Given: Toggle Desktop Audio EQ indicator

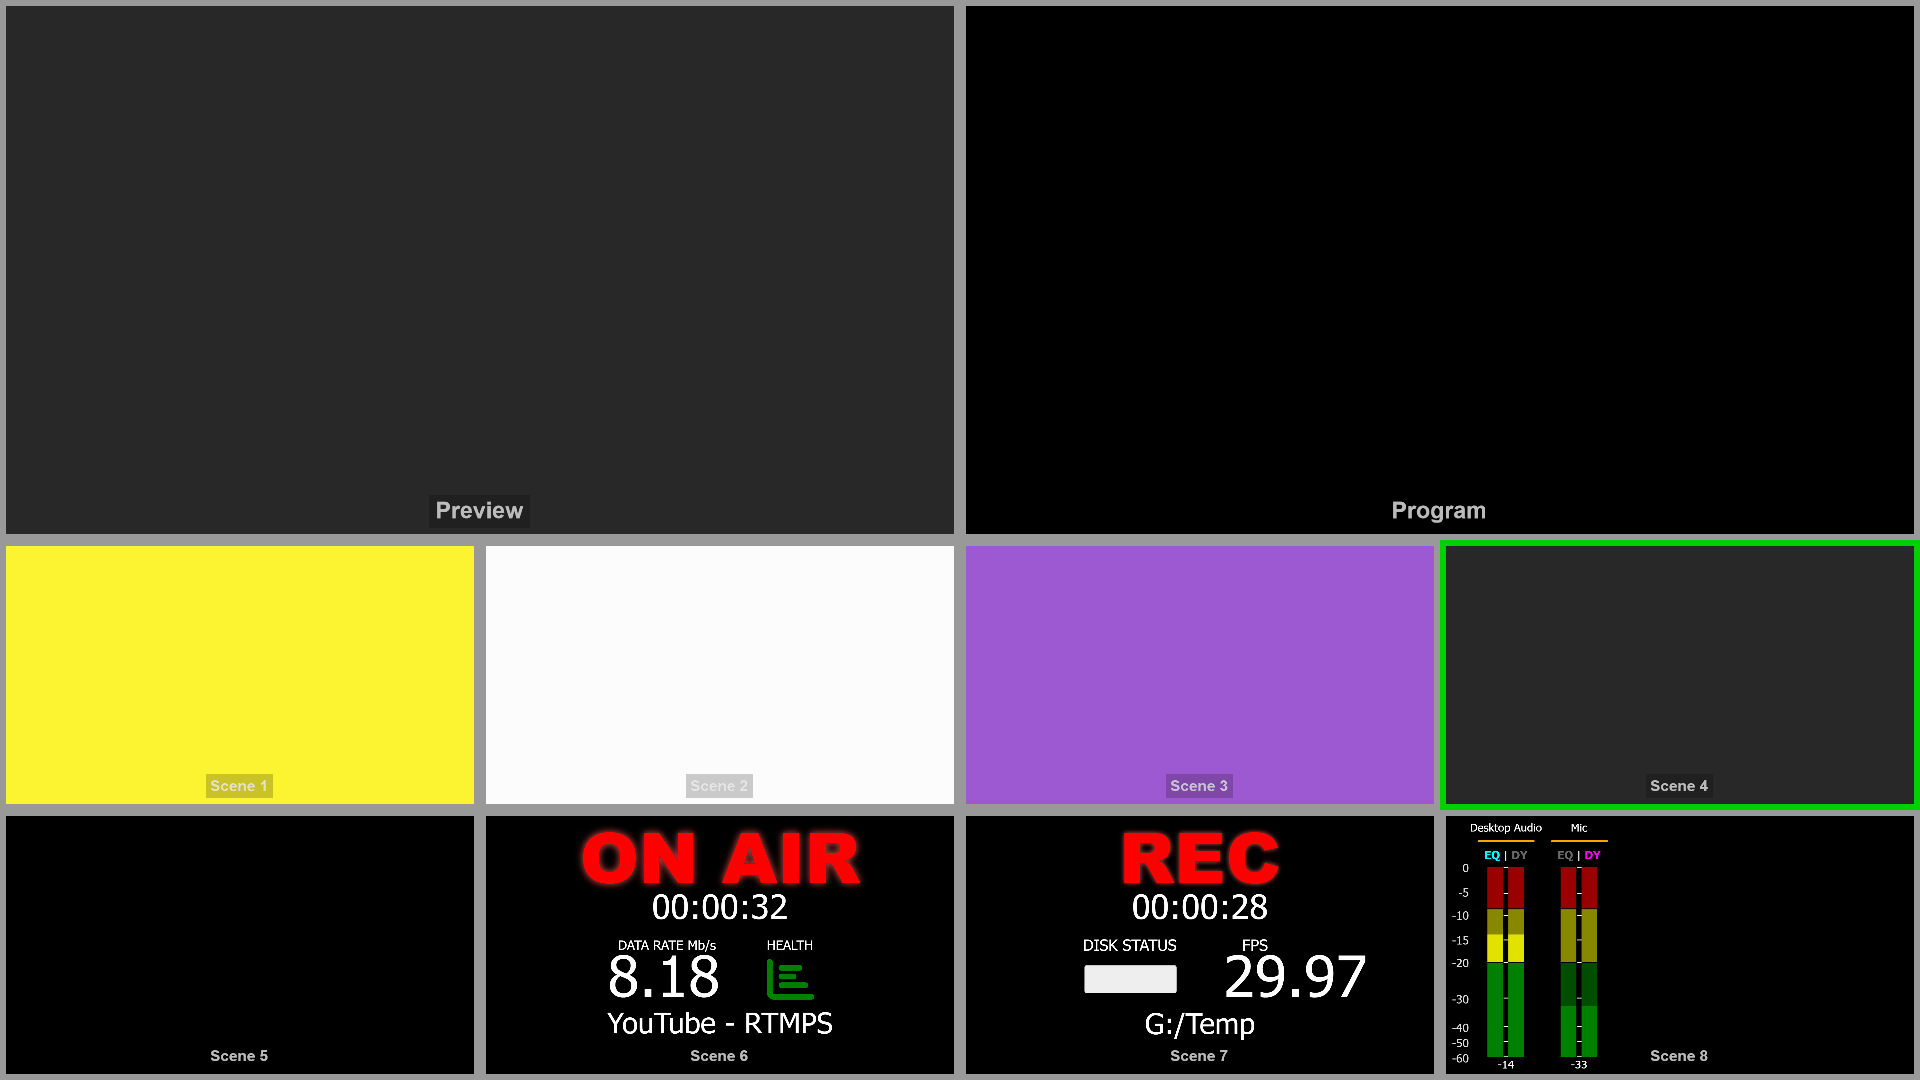Looking at the screenshot, I should (1492, 855).
